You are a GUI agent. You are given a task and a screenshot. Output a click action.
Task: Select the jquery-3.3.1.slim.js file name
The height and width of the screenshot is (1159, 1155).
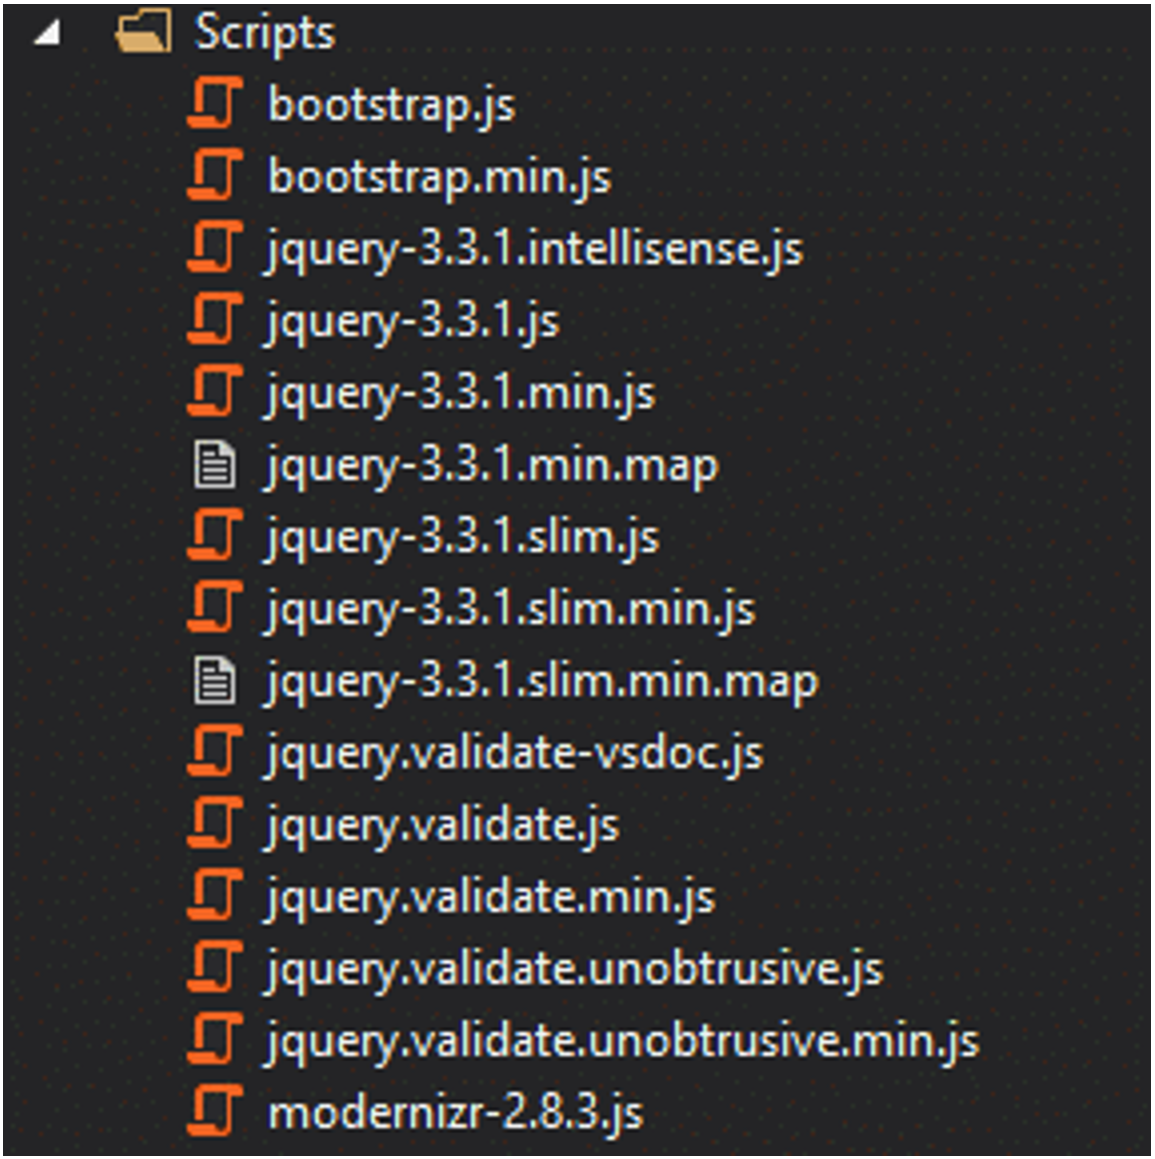(463, 538)
